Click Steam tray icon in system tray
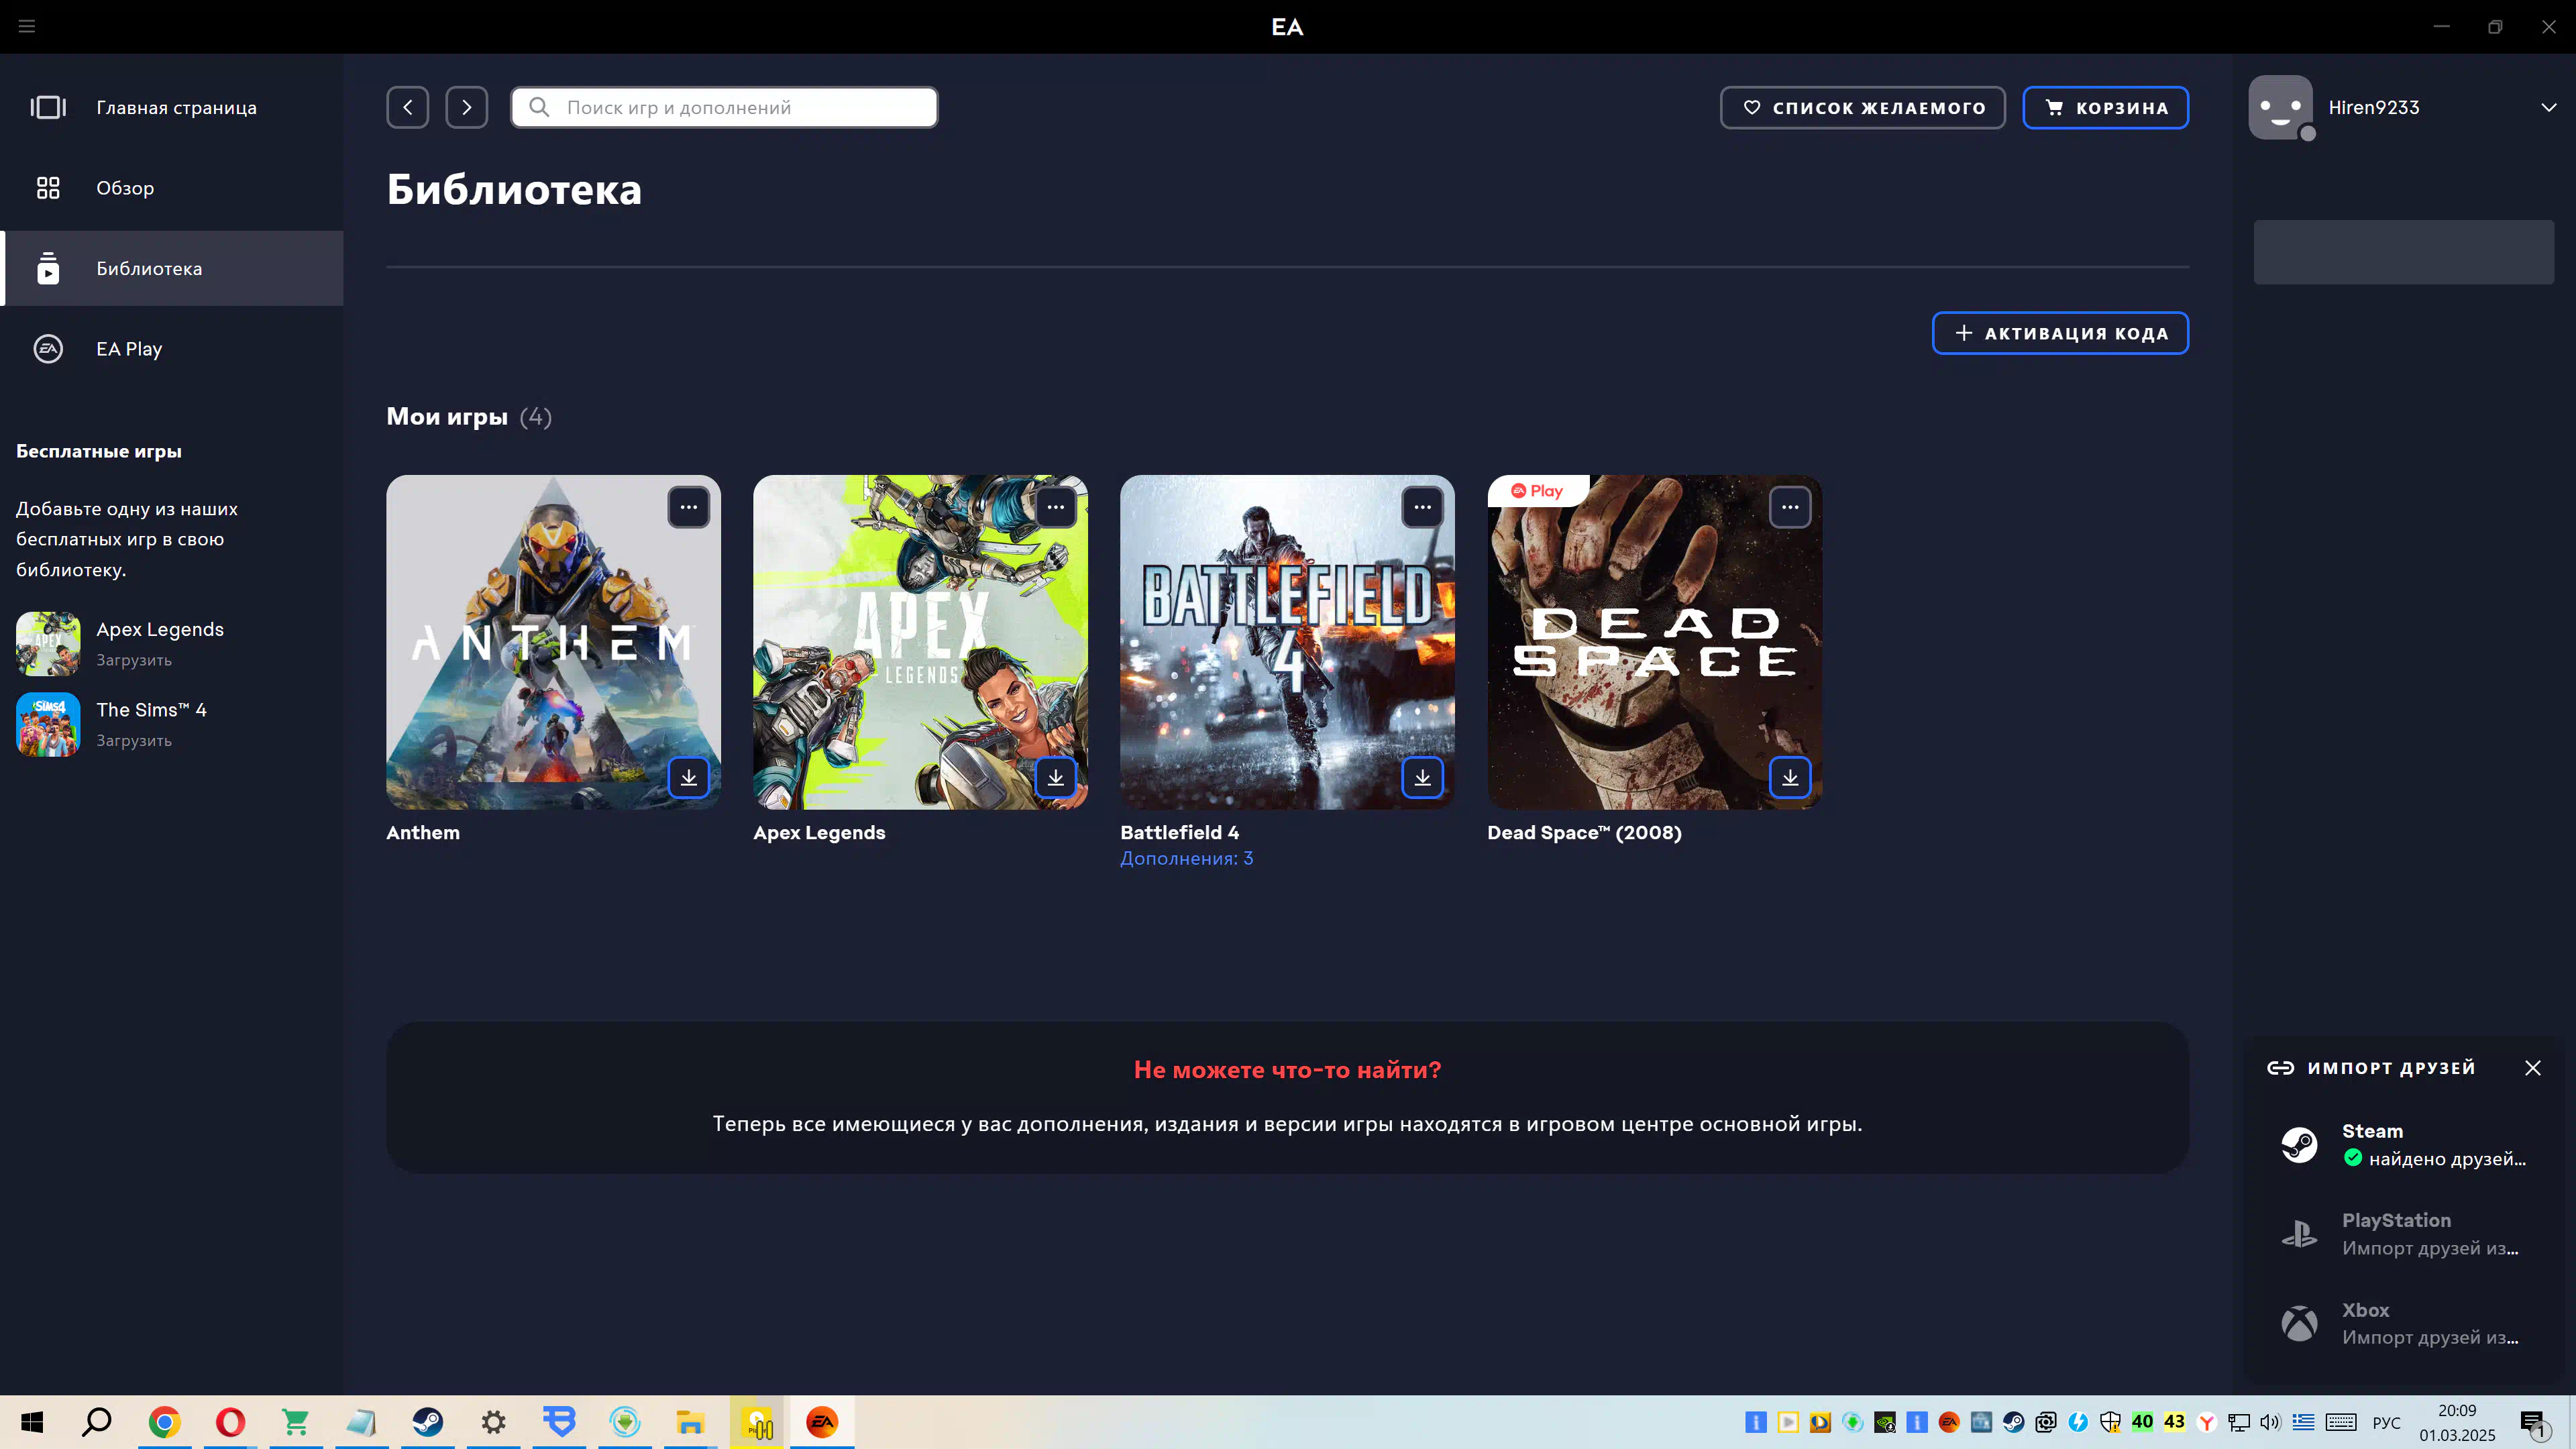The height and width of the screenshot is (1449, 2576). point(2013,1422)
